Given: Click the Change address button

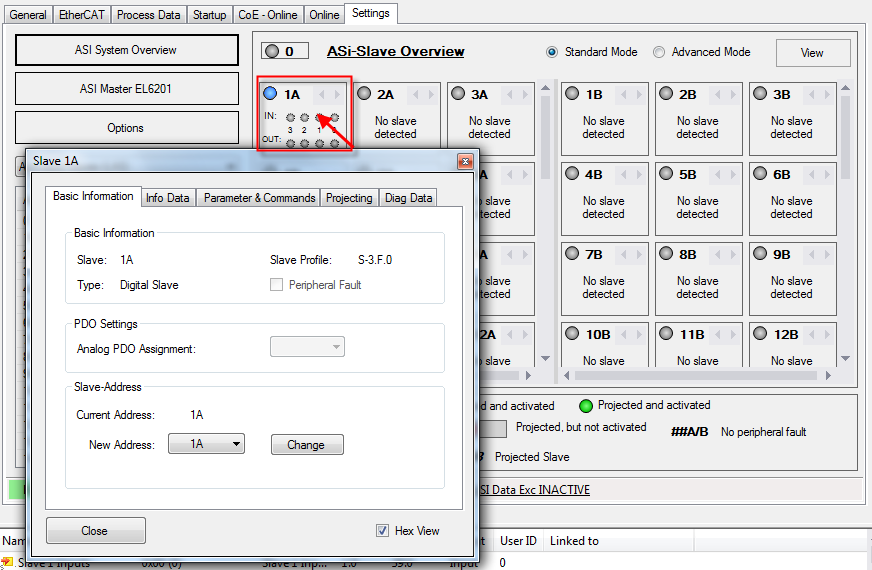Looking at the screenshot, I should click(307, 445).
